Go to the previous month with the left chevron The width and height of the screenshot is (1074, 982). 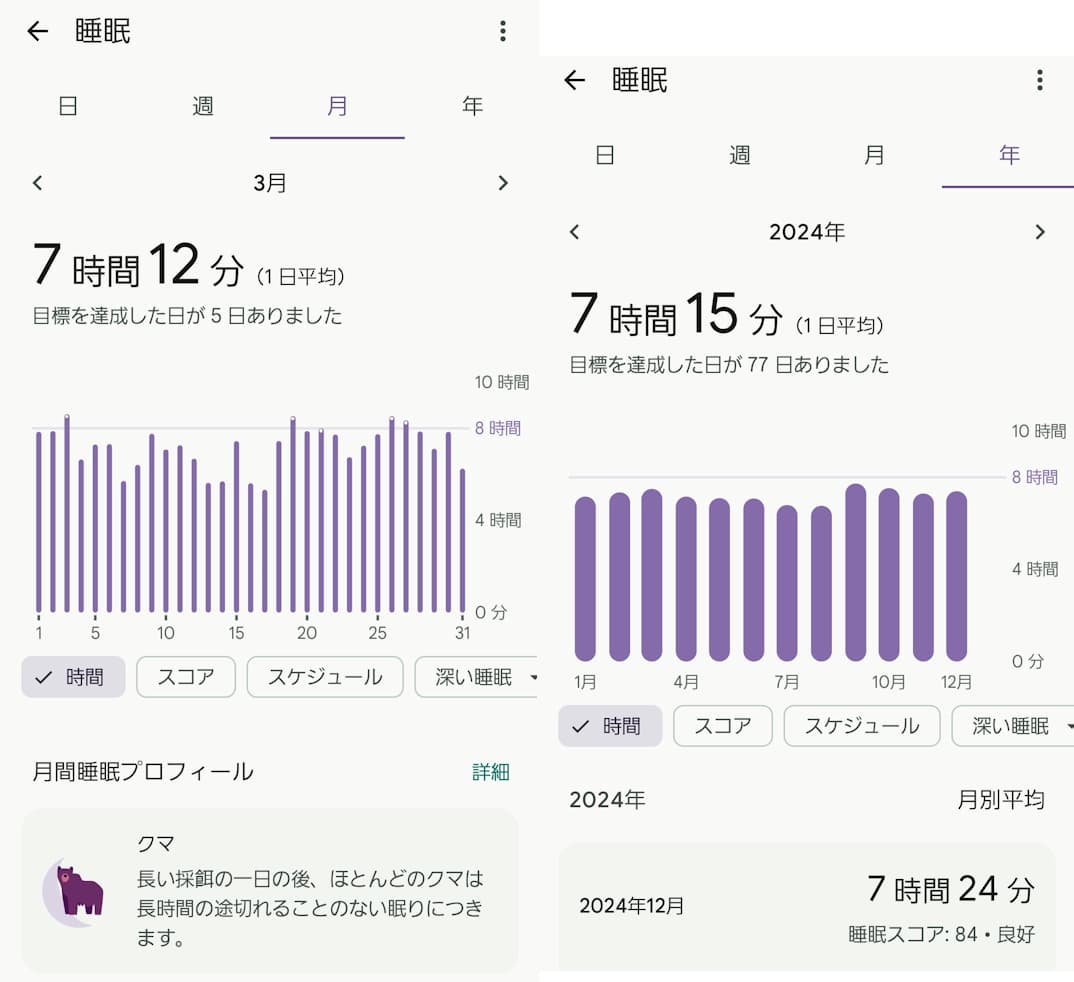(37, 183)
